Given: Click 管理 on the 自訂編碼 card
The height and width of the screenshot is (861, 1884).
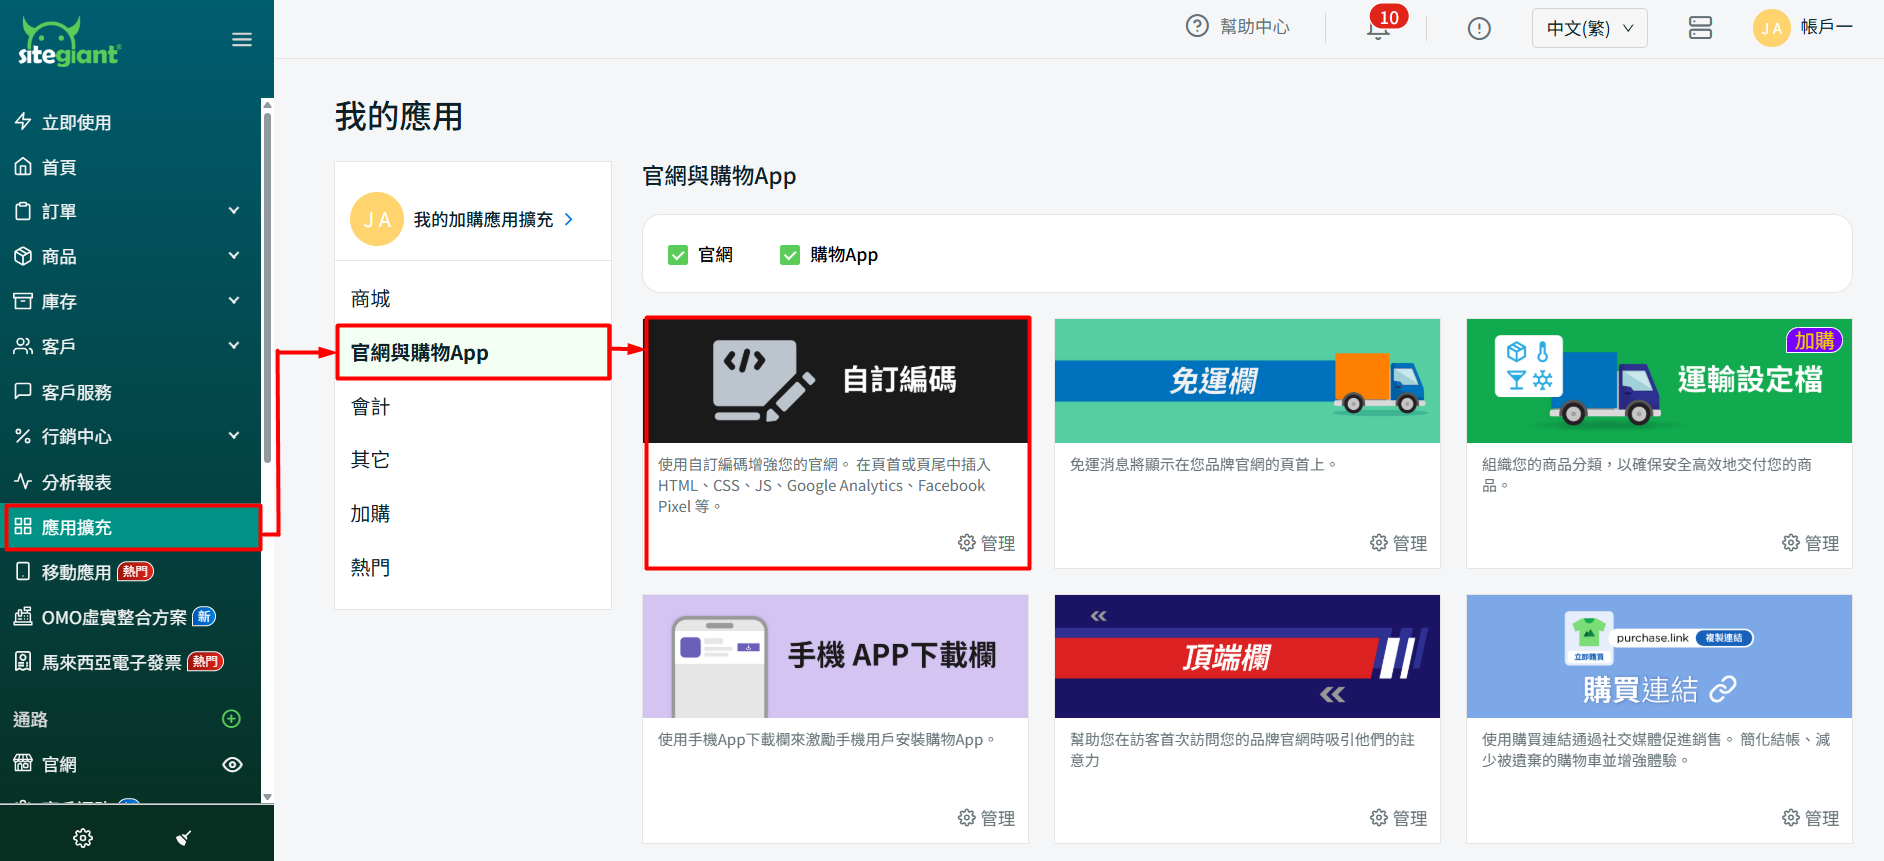Looking at the screenshot, I should 986,543.
